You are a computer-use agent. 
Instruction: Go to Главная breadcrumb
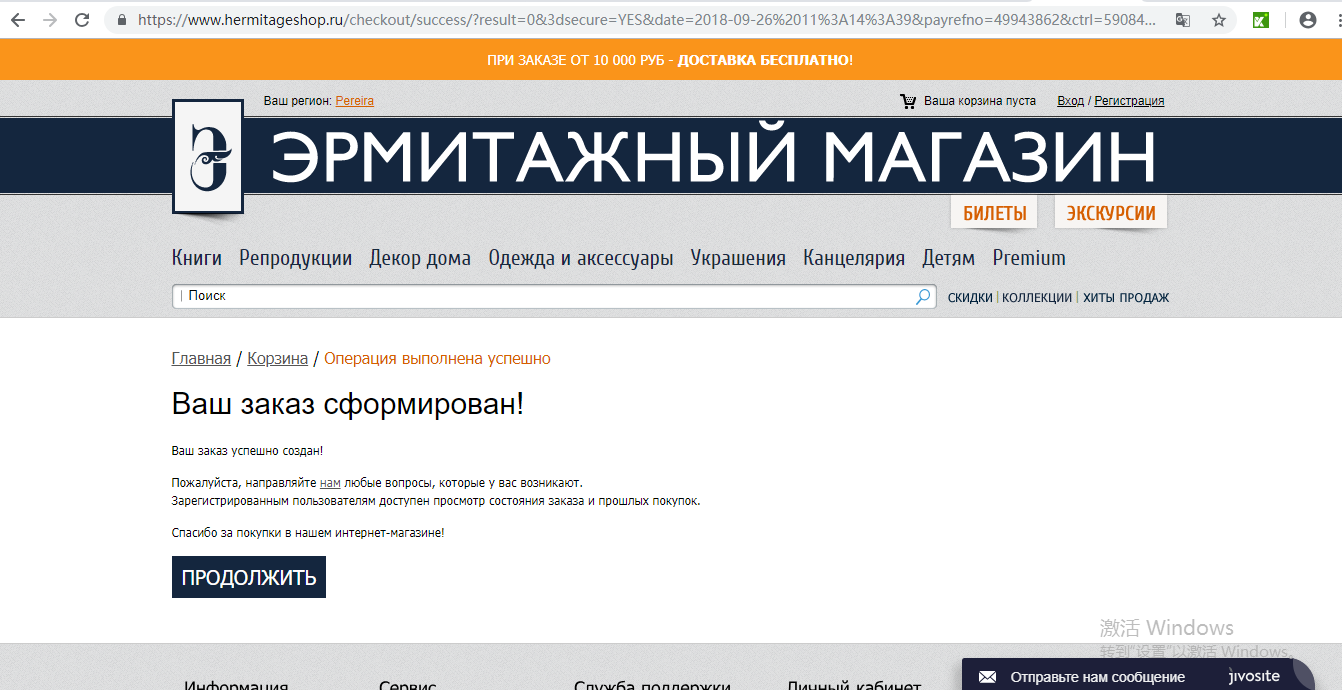coord(201,358)
